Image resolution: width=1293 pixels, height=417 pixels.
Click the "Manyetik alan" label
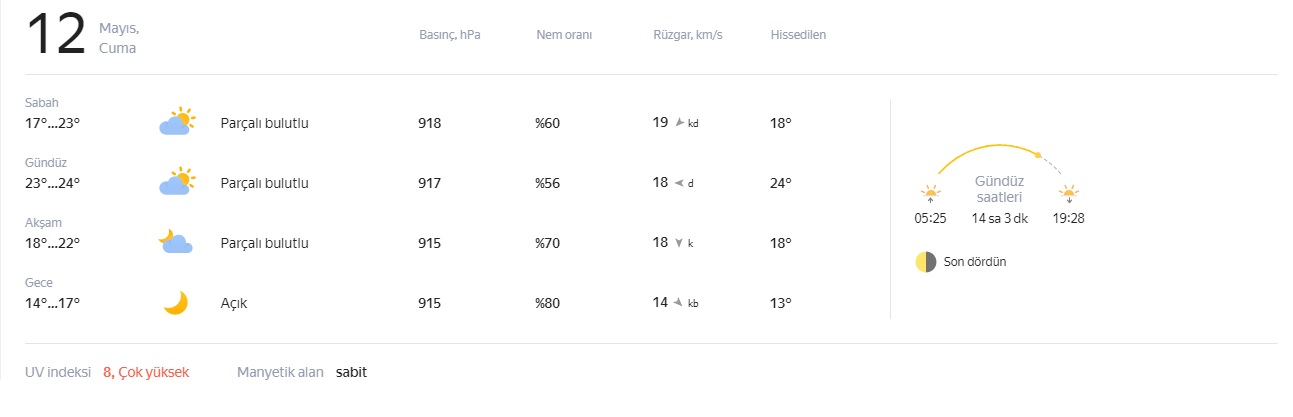point(280,372)
